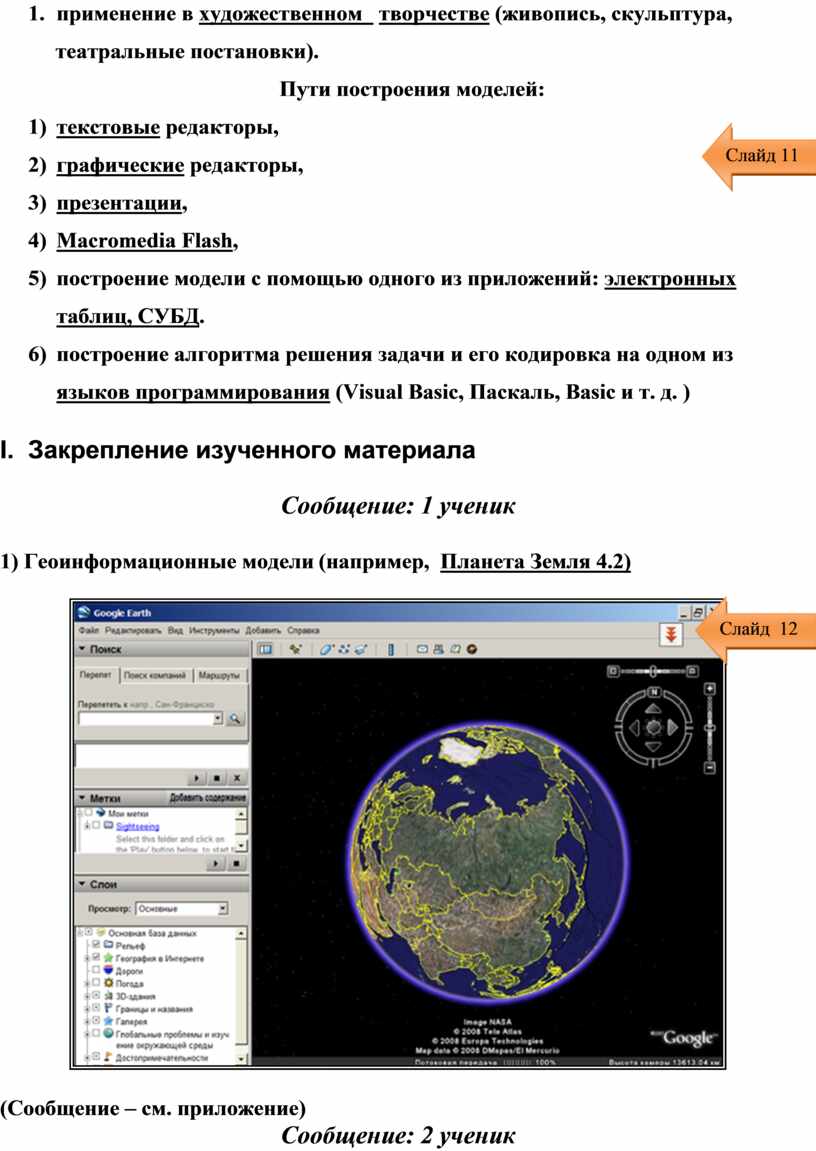The width and height of the screenshot is (816, 1151).
Task: Collapse the Поиск panel
Action: click(82, 649)
